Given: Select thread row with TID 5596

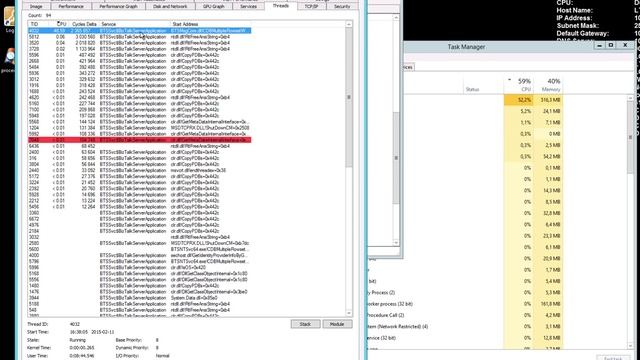Looking at the screenshot, I should click(139, 55).
